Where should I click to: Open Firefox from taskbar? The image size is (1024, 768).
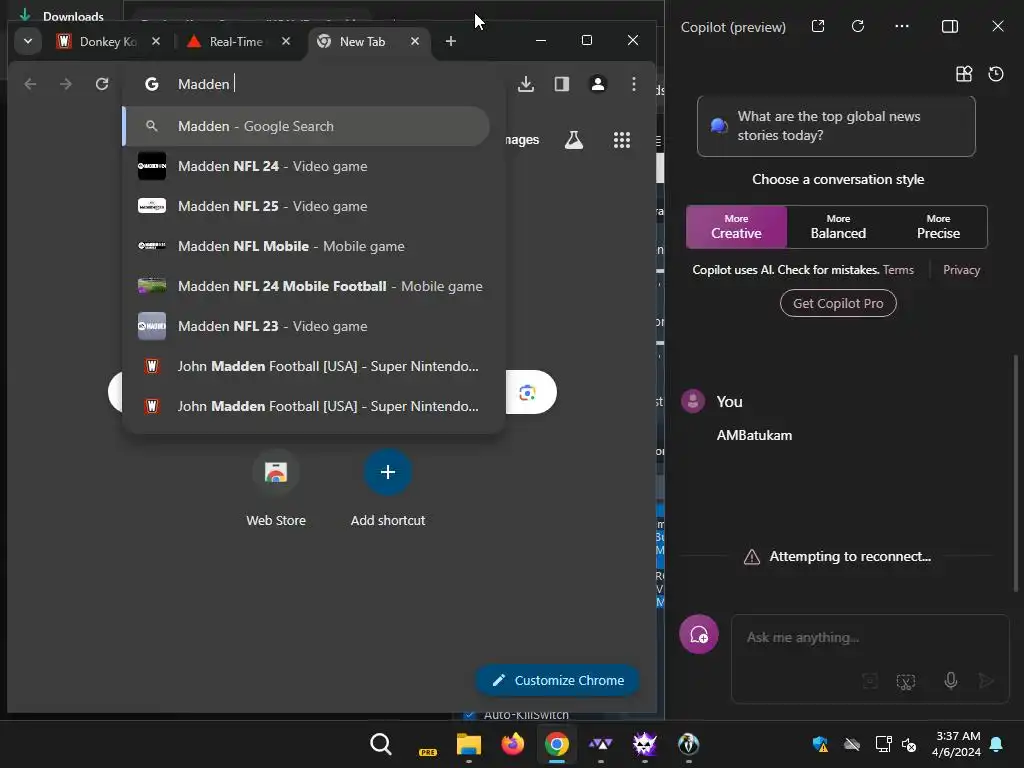(x=513, y=744)
